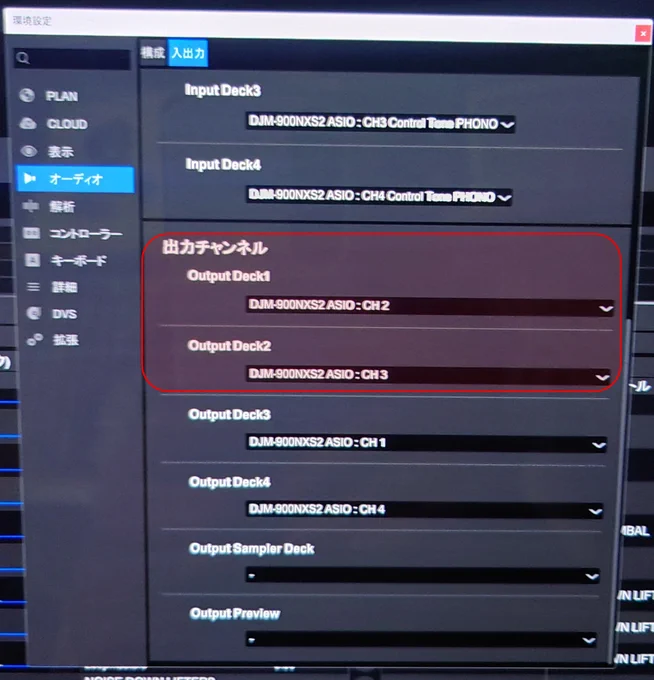Click the CLOUD icon in sidebar
This screenshot has height=680, width=654.
pos(28,124)
